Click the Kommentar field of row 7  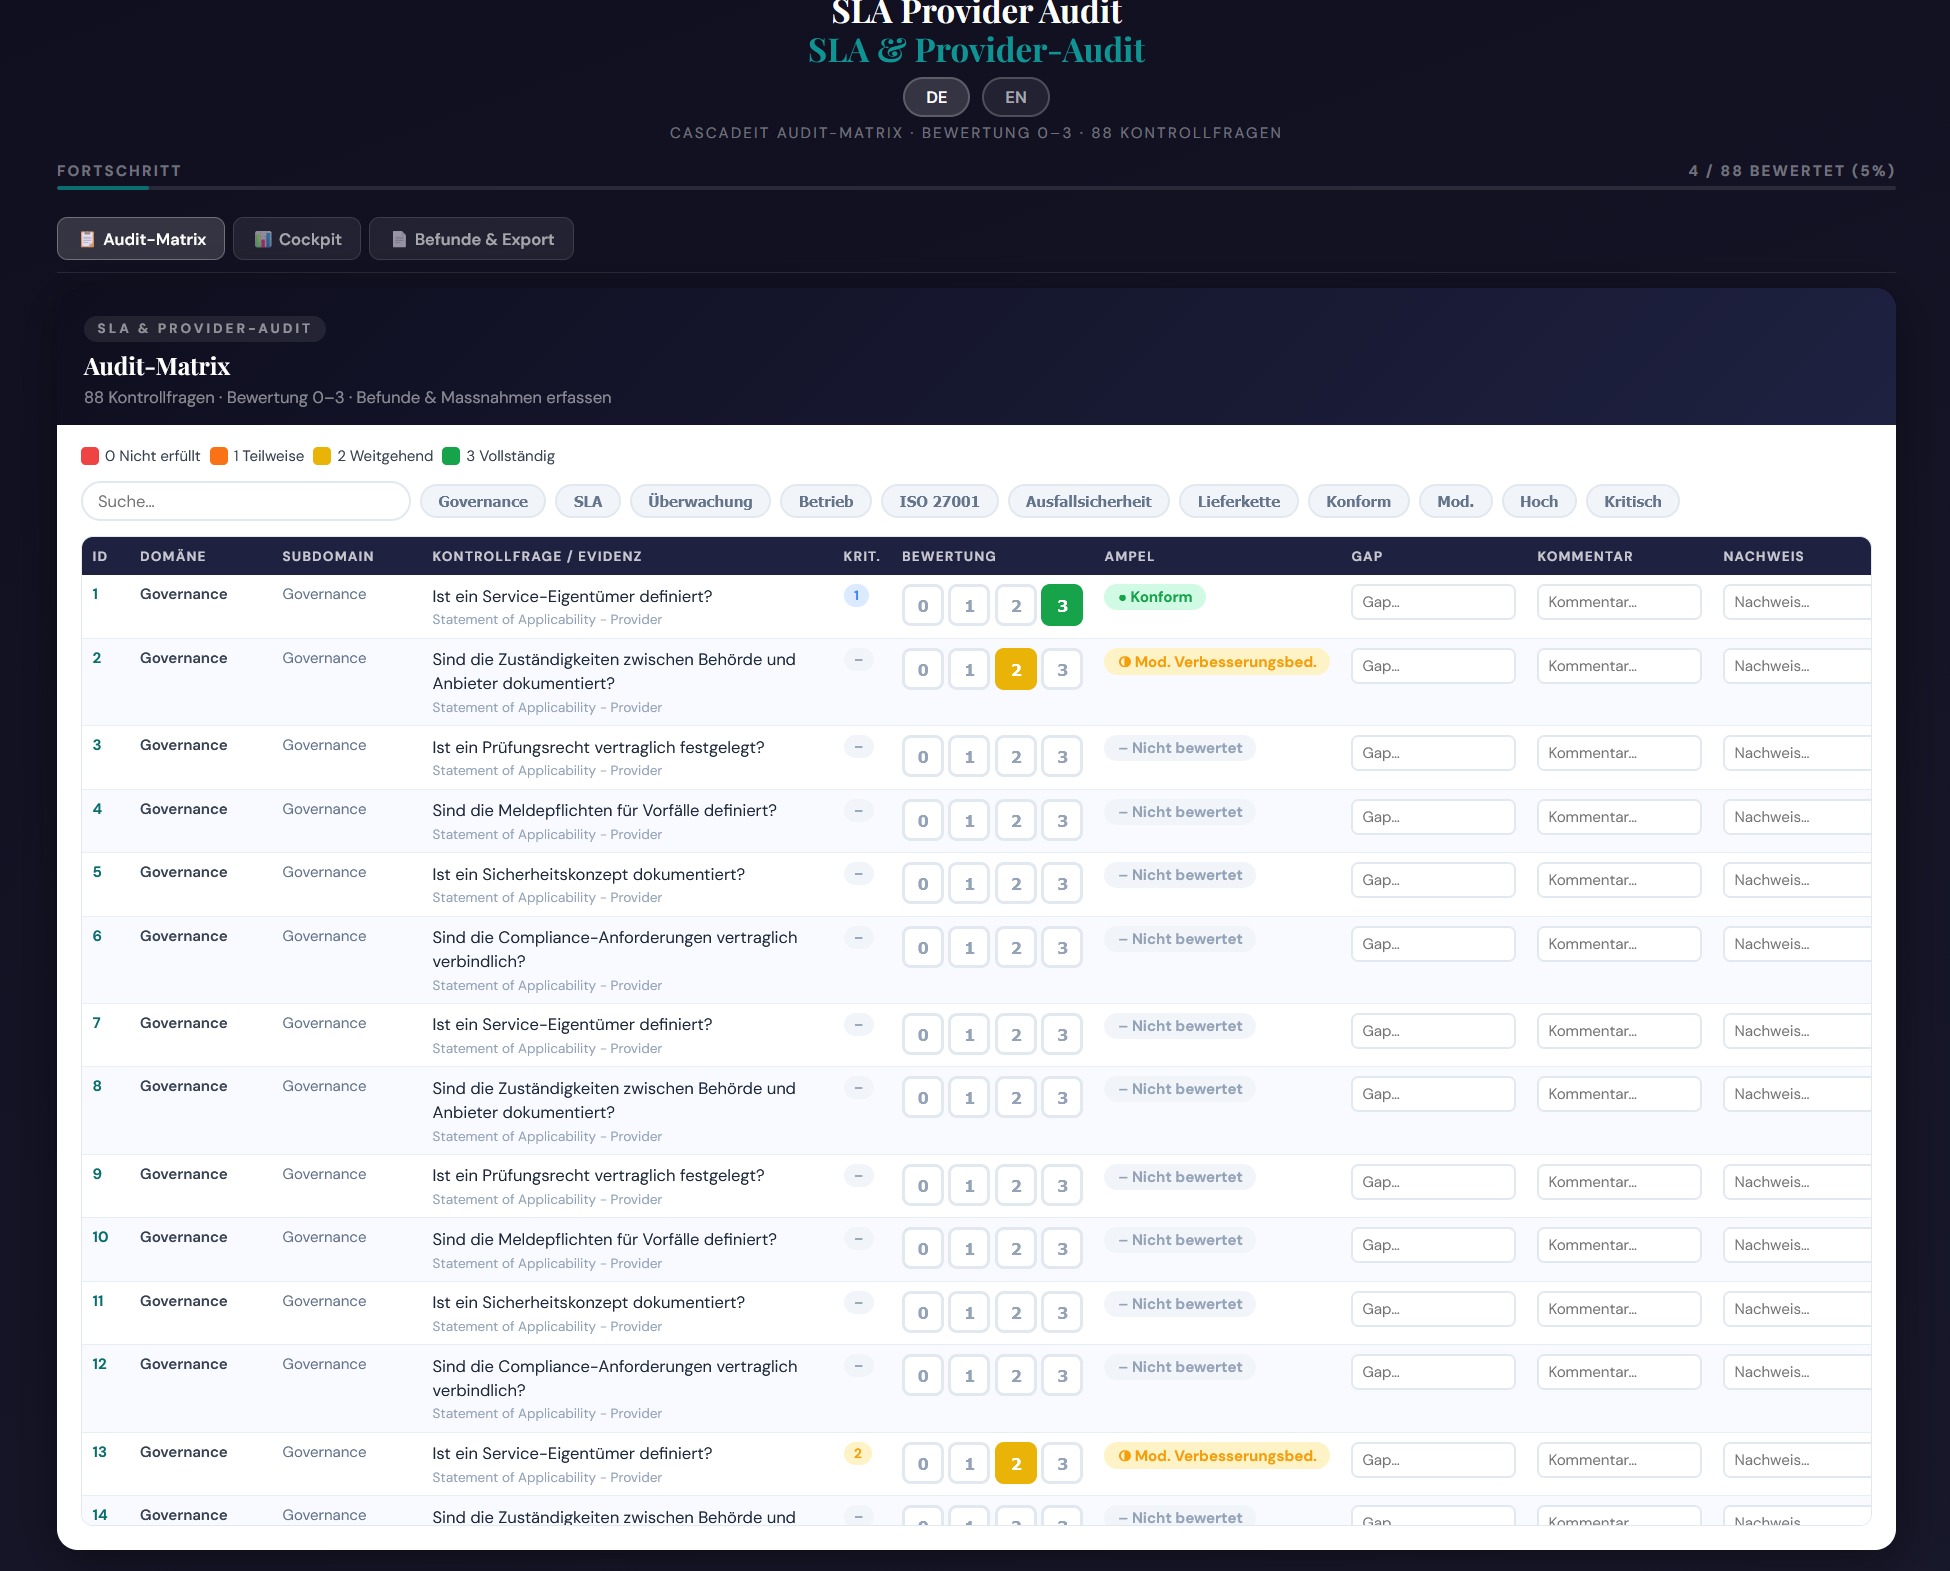(x=1618, y=1031)
